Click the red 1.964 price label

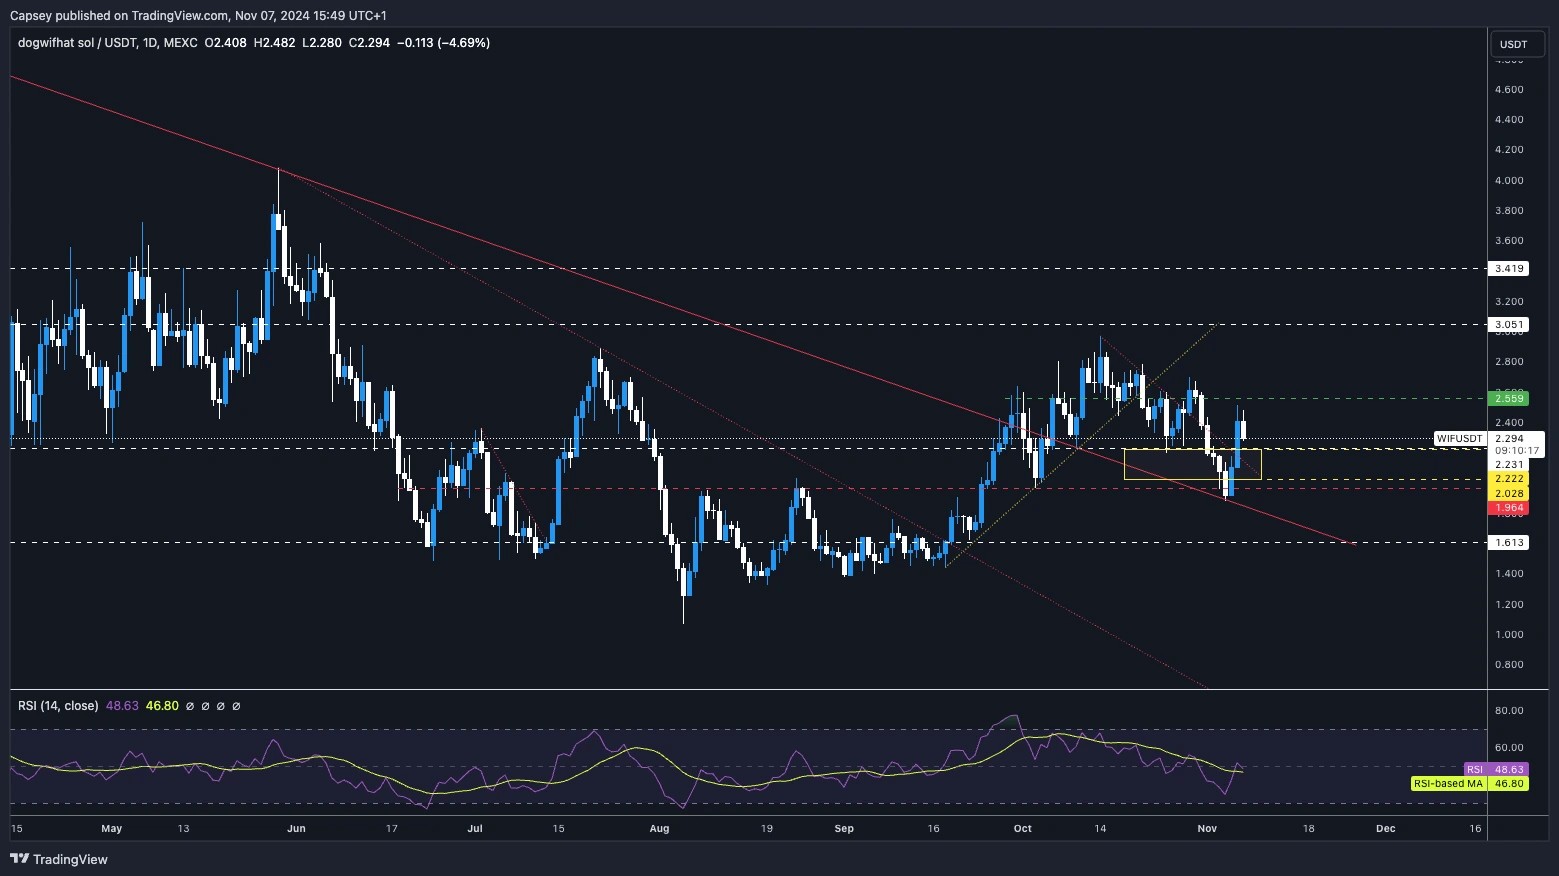point(1510,507)
